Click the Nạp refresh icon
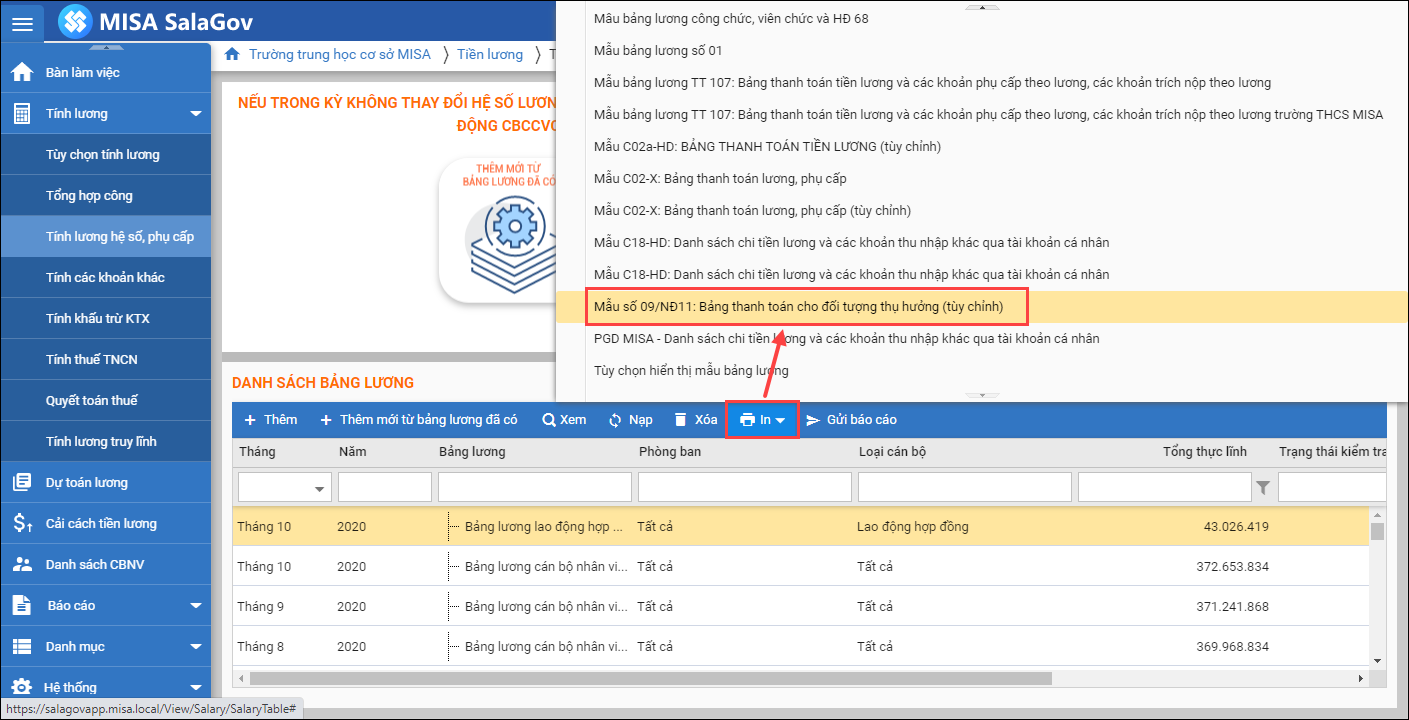Viewport: 1409px width, 720px height. [615, 420]
